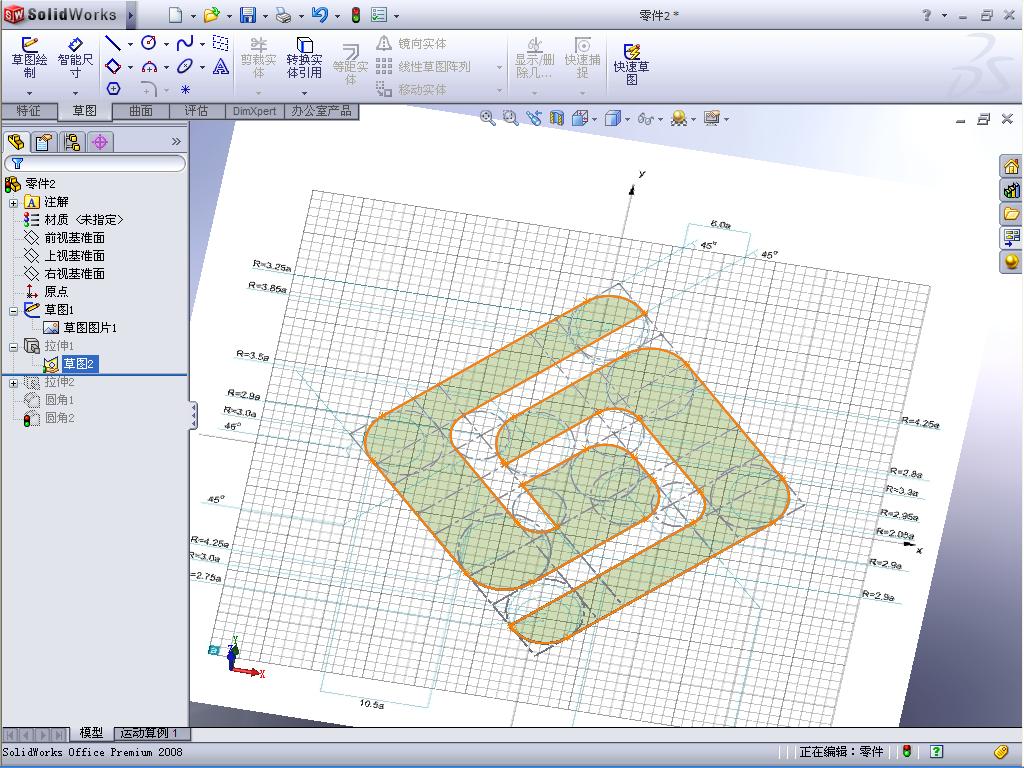Select the Centerpoint Arc tool
1024x768 pixels.
pos(149,67)
